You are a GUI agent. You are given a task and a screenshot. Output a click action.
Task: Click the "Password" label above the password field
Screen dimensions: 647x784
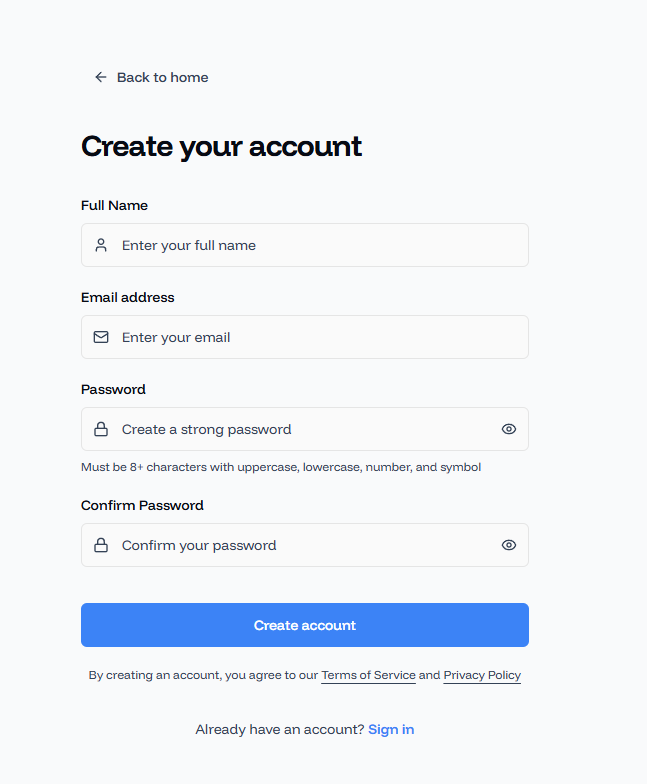(113, 389)
